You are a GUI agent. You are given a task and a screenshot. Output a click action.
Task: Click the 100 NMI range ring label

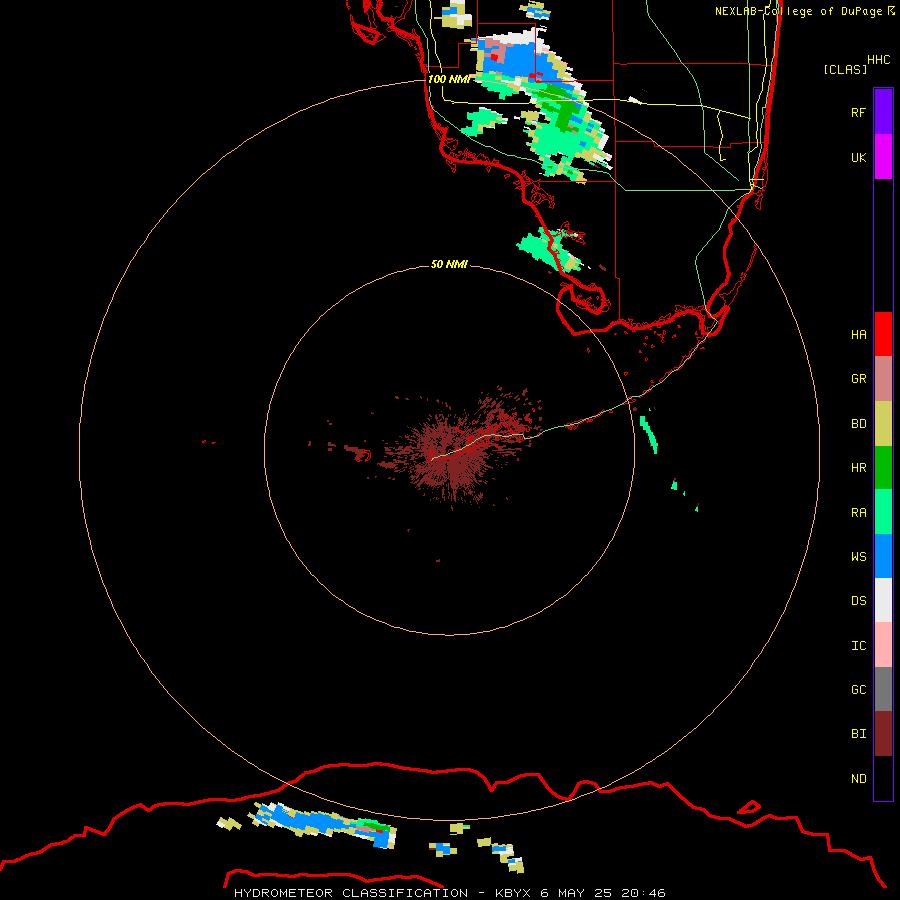(x=449, y=79)
